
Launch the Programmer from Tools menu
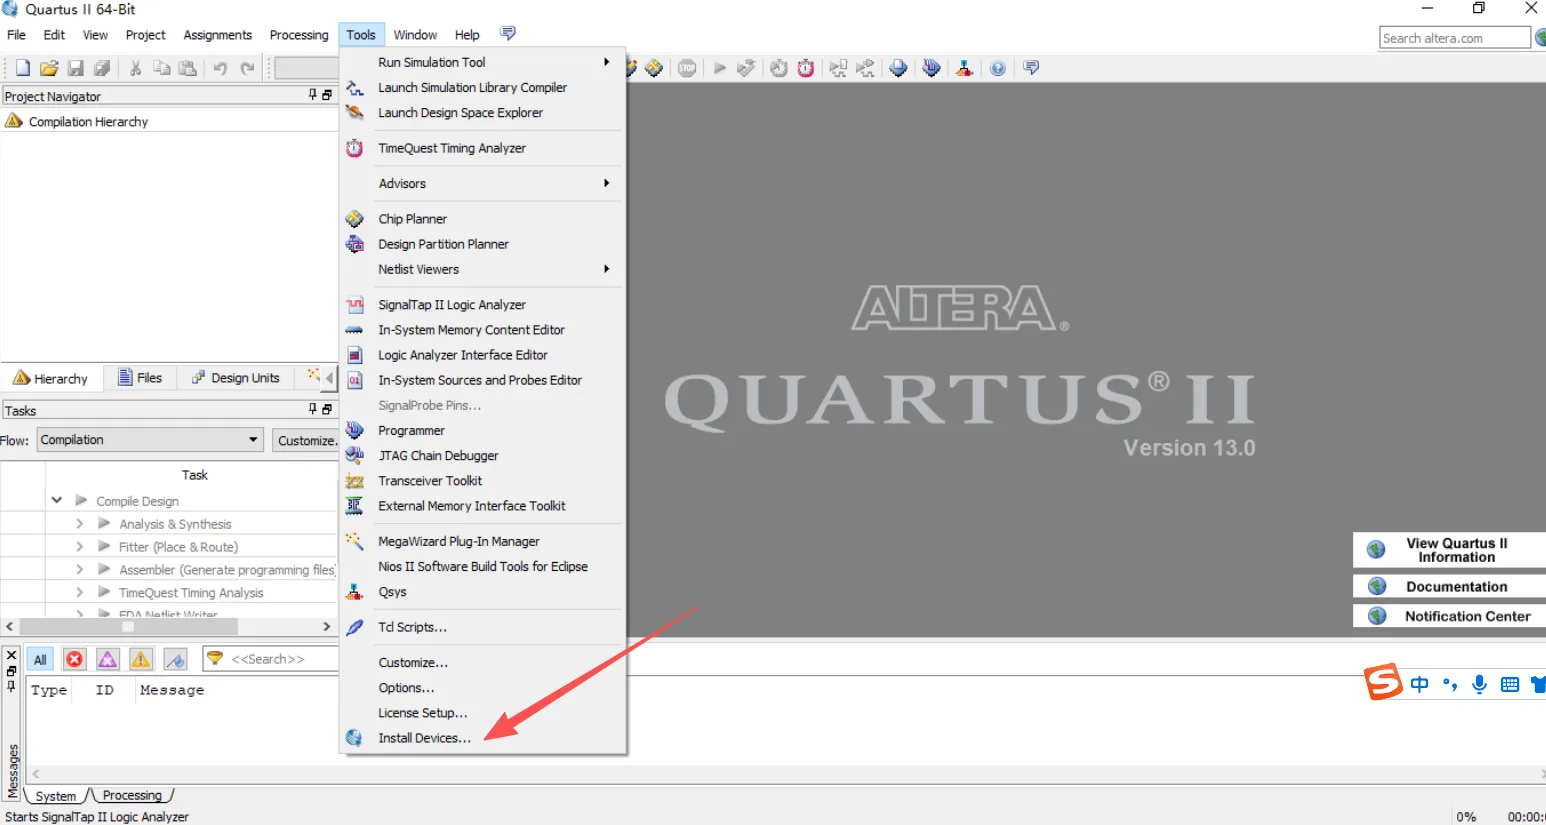pyautogui.click(x=483, y=430)
